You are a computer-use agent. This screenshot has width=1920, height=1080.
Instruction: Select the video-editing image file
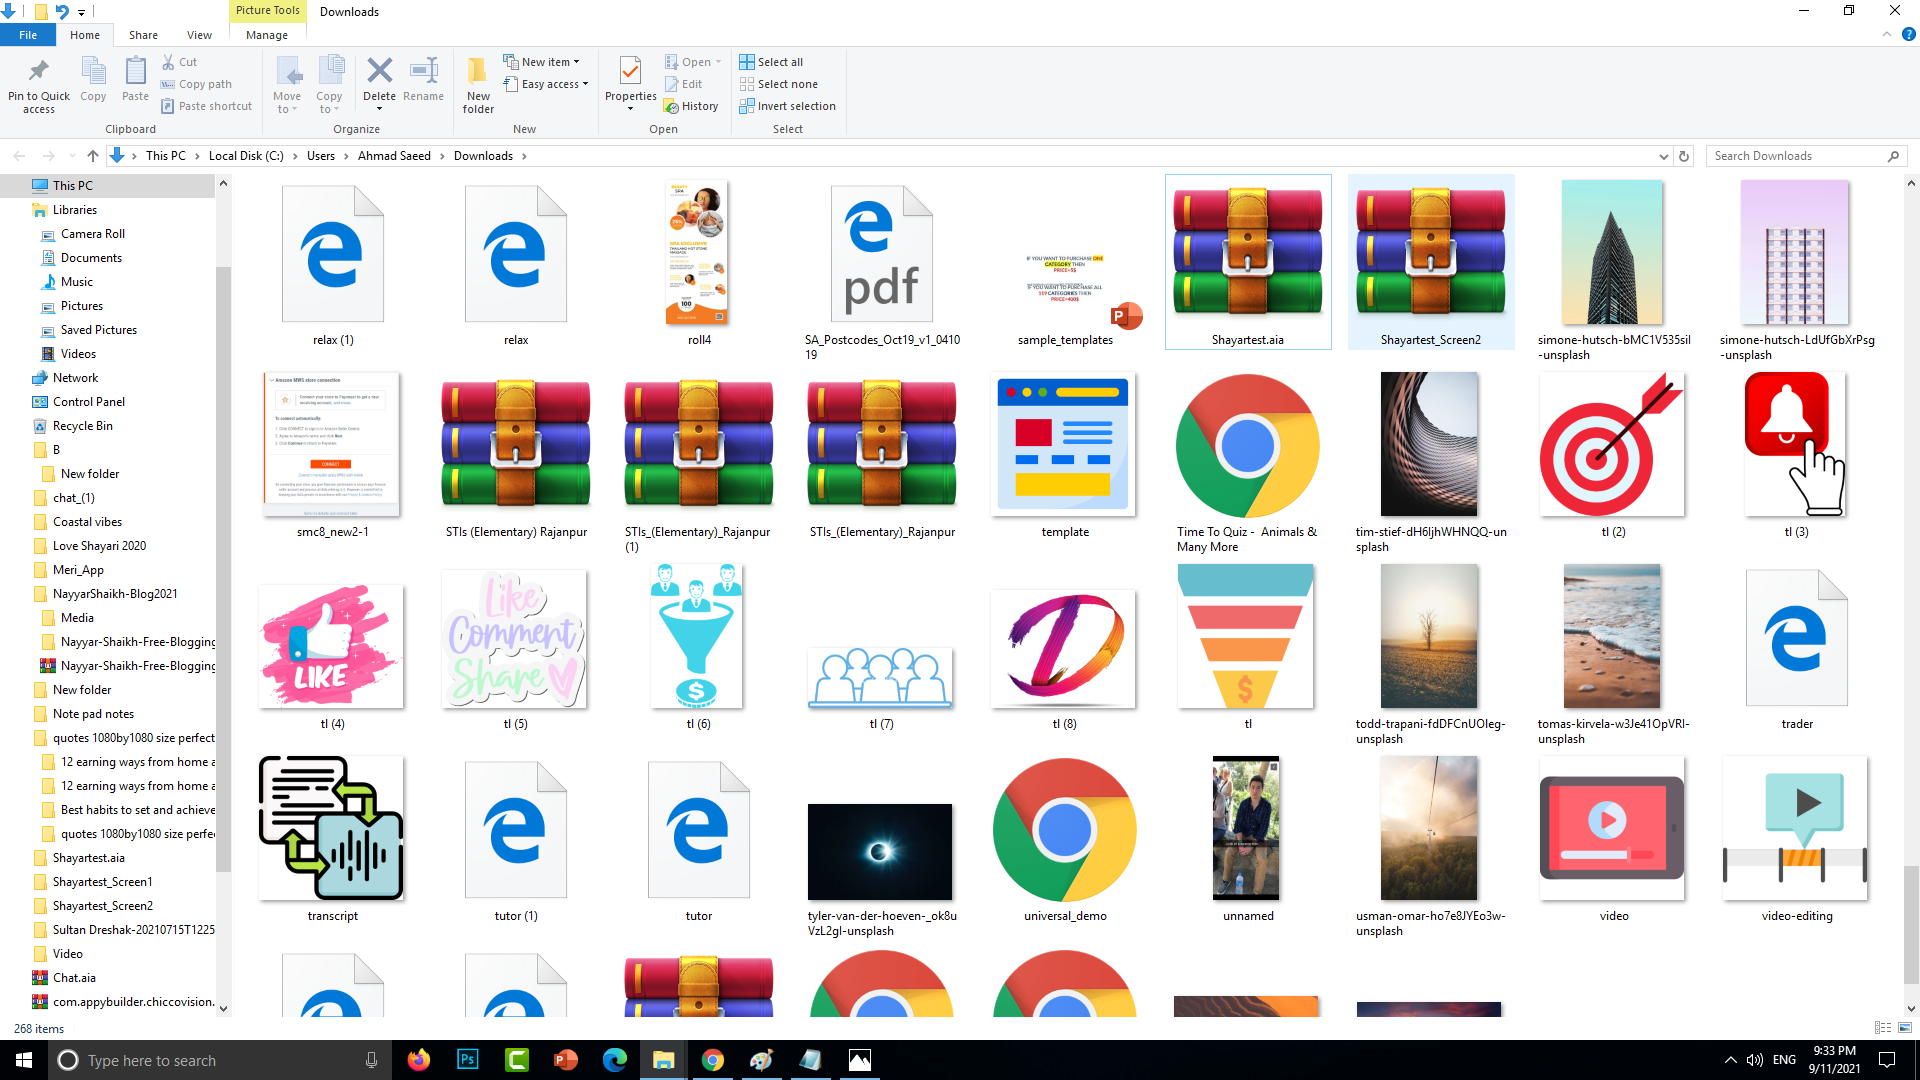1797,840
